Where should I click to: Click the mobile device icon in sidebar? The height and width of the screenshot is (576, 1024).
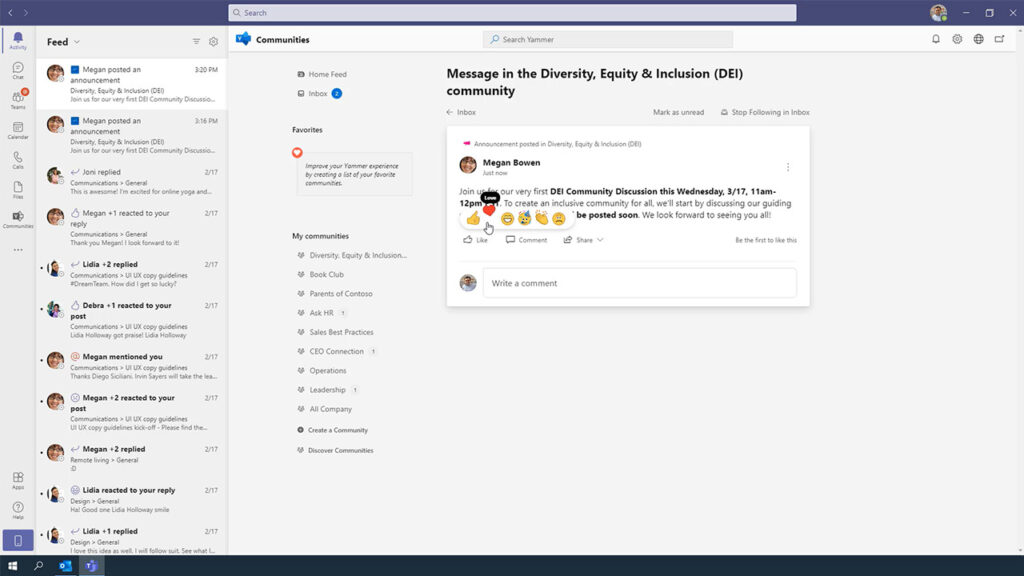click(x=18, y=541)
